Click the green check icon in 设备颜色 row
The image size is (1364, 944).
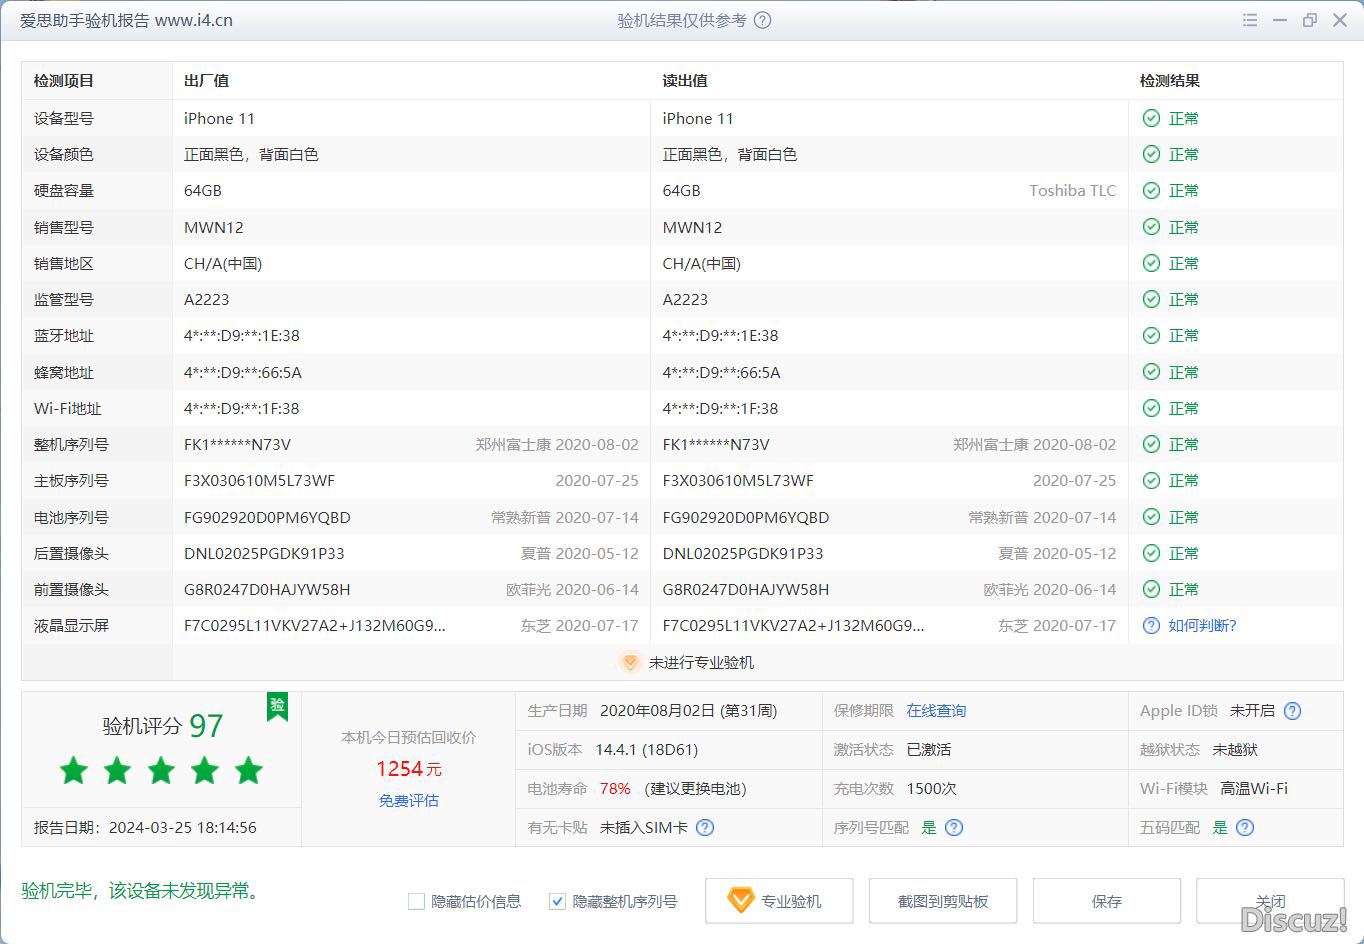click(x=1151, y=154)
